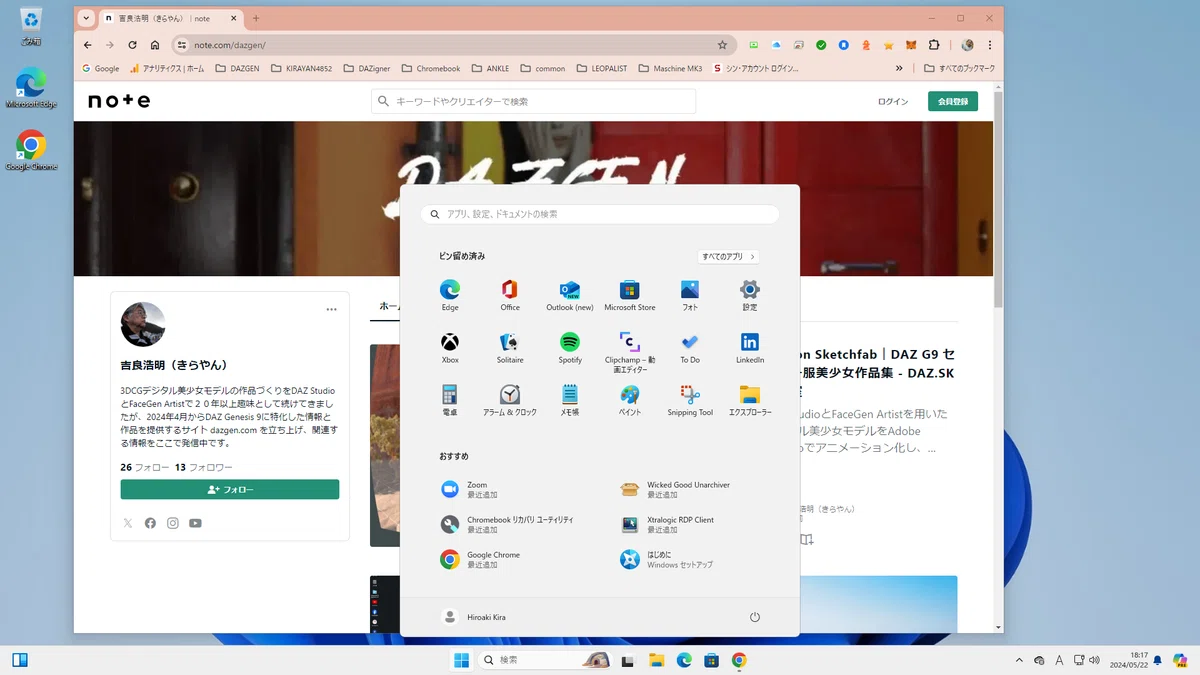Open Outlook (new) pinned app
1200x675 pixels.
[570, 294]
